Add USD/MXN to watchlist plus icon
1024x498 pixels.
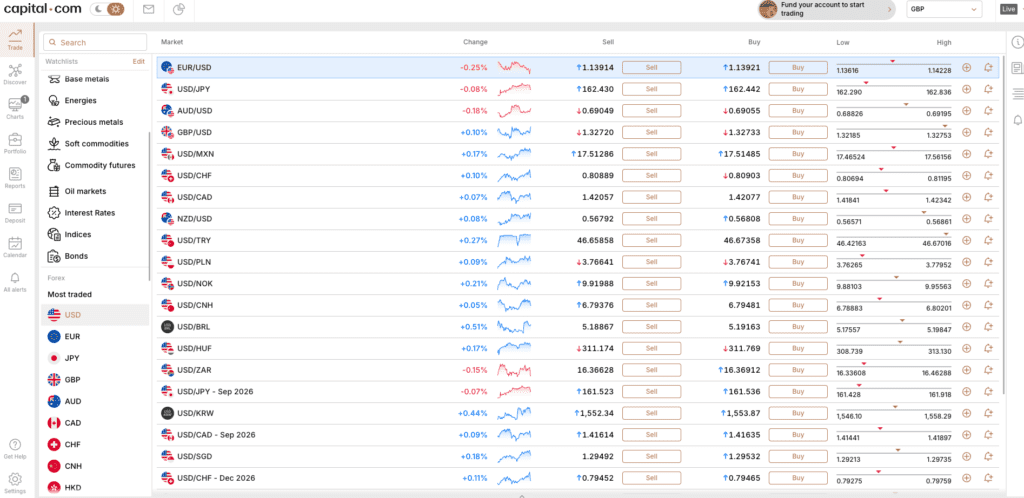[967, 153]
